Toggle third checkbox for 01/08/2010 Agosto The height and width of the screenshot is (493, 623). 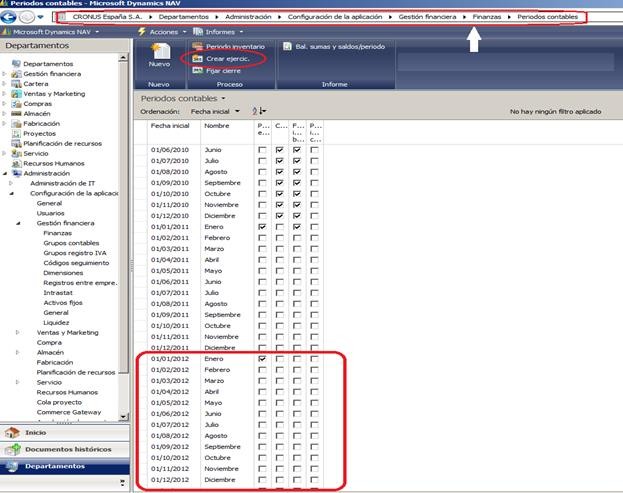(297, 172)
